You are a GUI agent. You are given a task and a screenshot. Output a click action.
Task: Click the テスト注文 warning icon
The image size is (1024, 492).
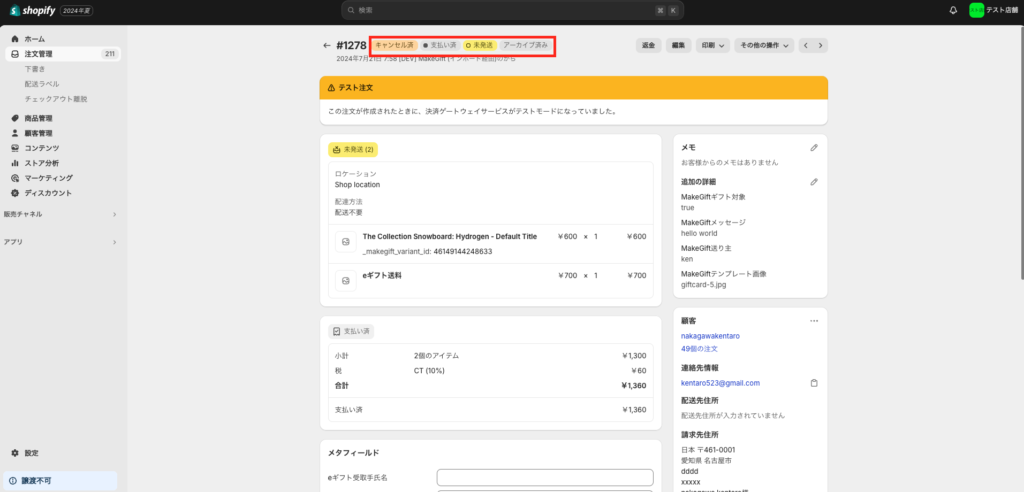tap(332, 88)
